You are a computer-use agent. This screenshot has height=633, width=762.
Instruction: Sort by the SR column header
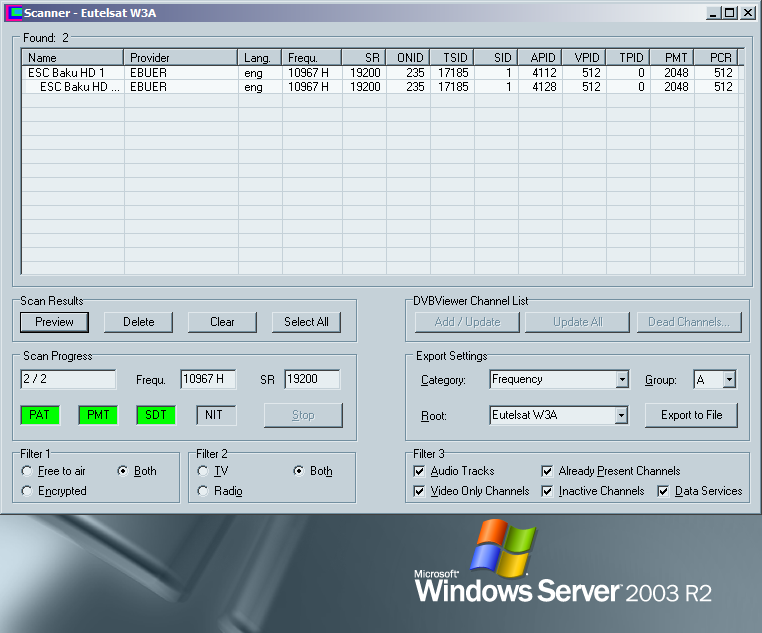364,57
